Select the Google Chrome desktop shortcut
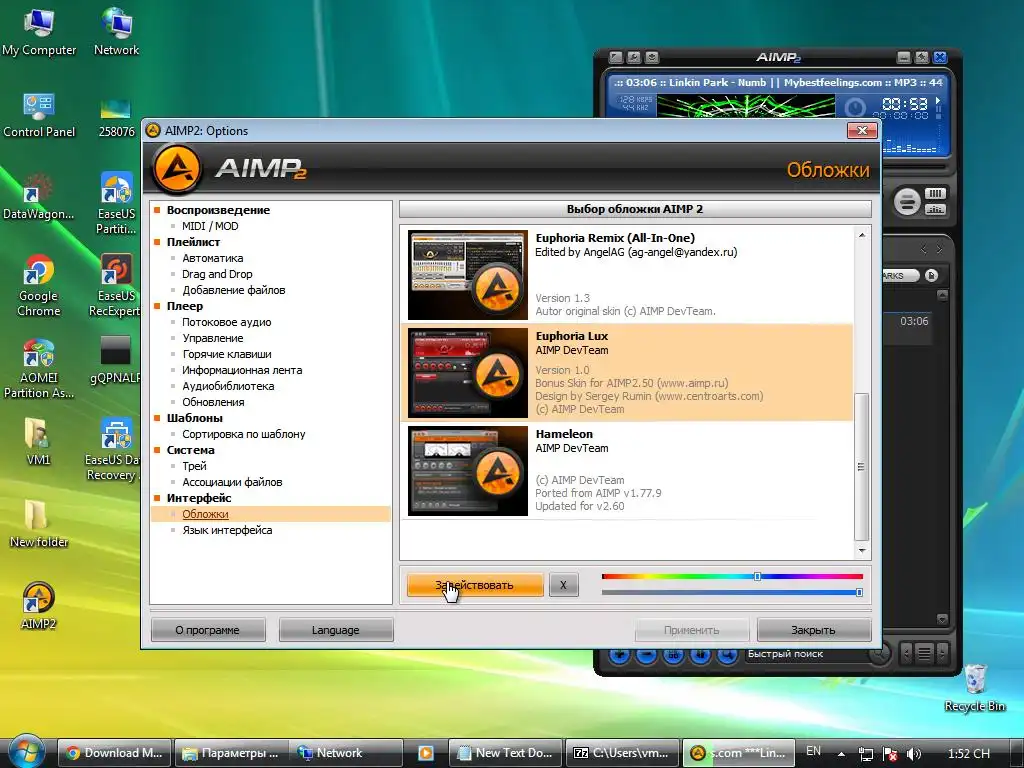1024x768 pixels. point(39,286)
